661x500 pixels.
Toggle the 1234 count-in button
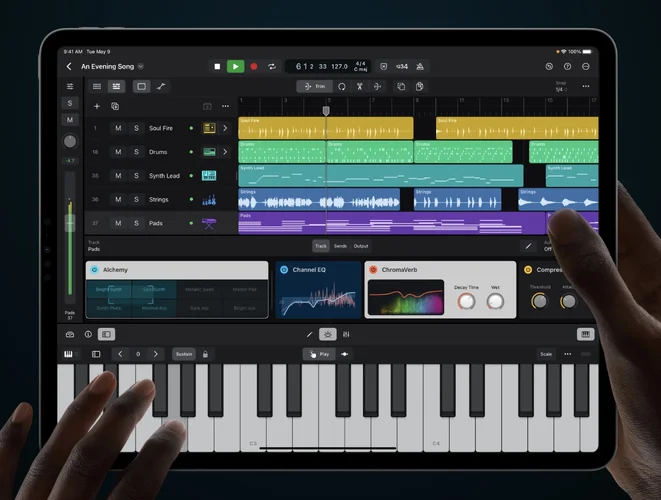(x=402, y=67)
